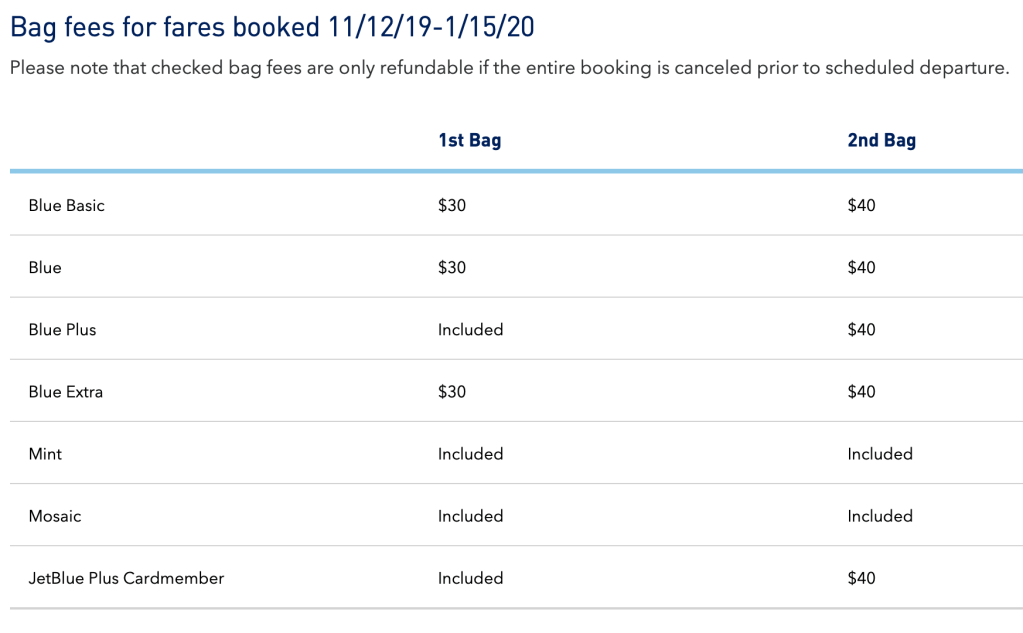
Task: Click Blue Plus 1st bag Included cell
Action: [x=470, y=330]
